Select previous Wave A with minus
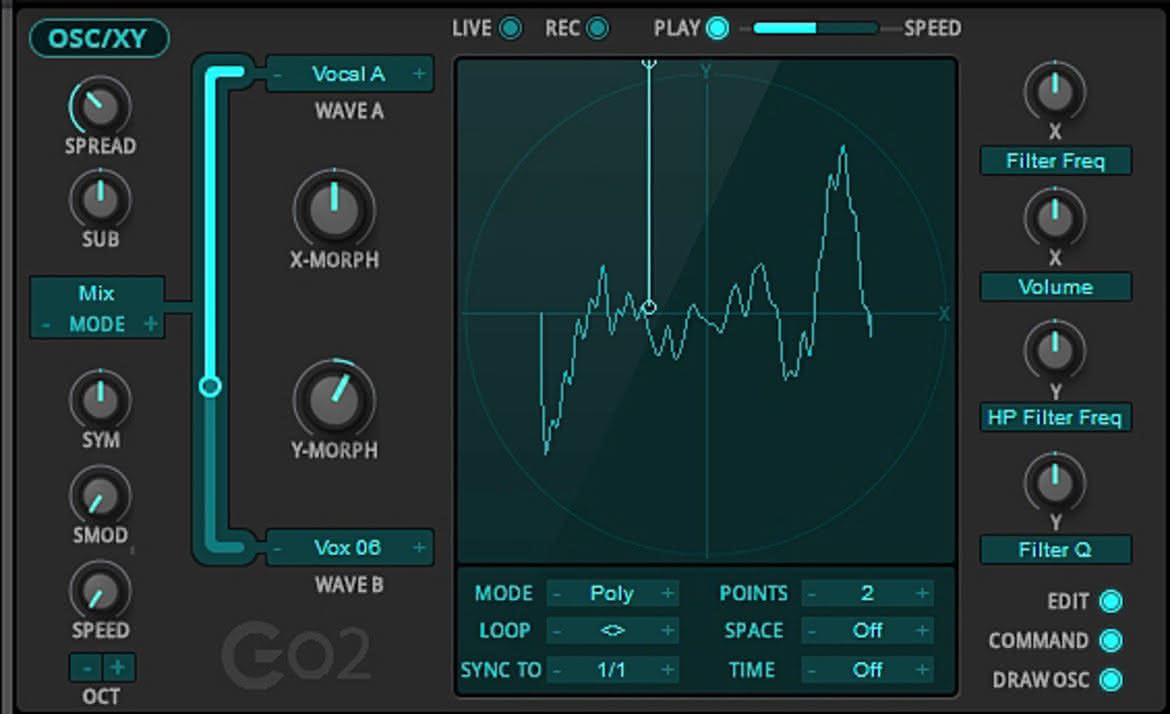Image resolution: width=1170 pixels, height=714 pixels. tap(278, 74)
